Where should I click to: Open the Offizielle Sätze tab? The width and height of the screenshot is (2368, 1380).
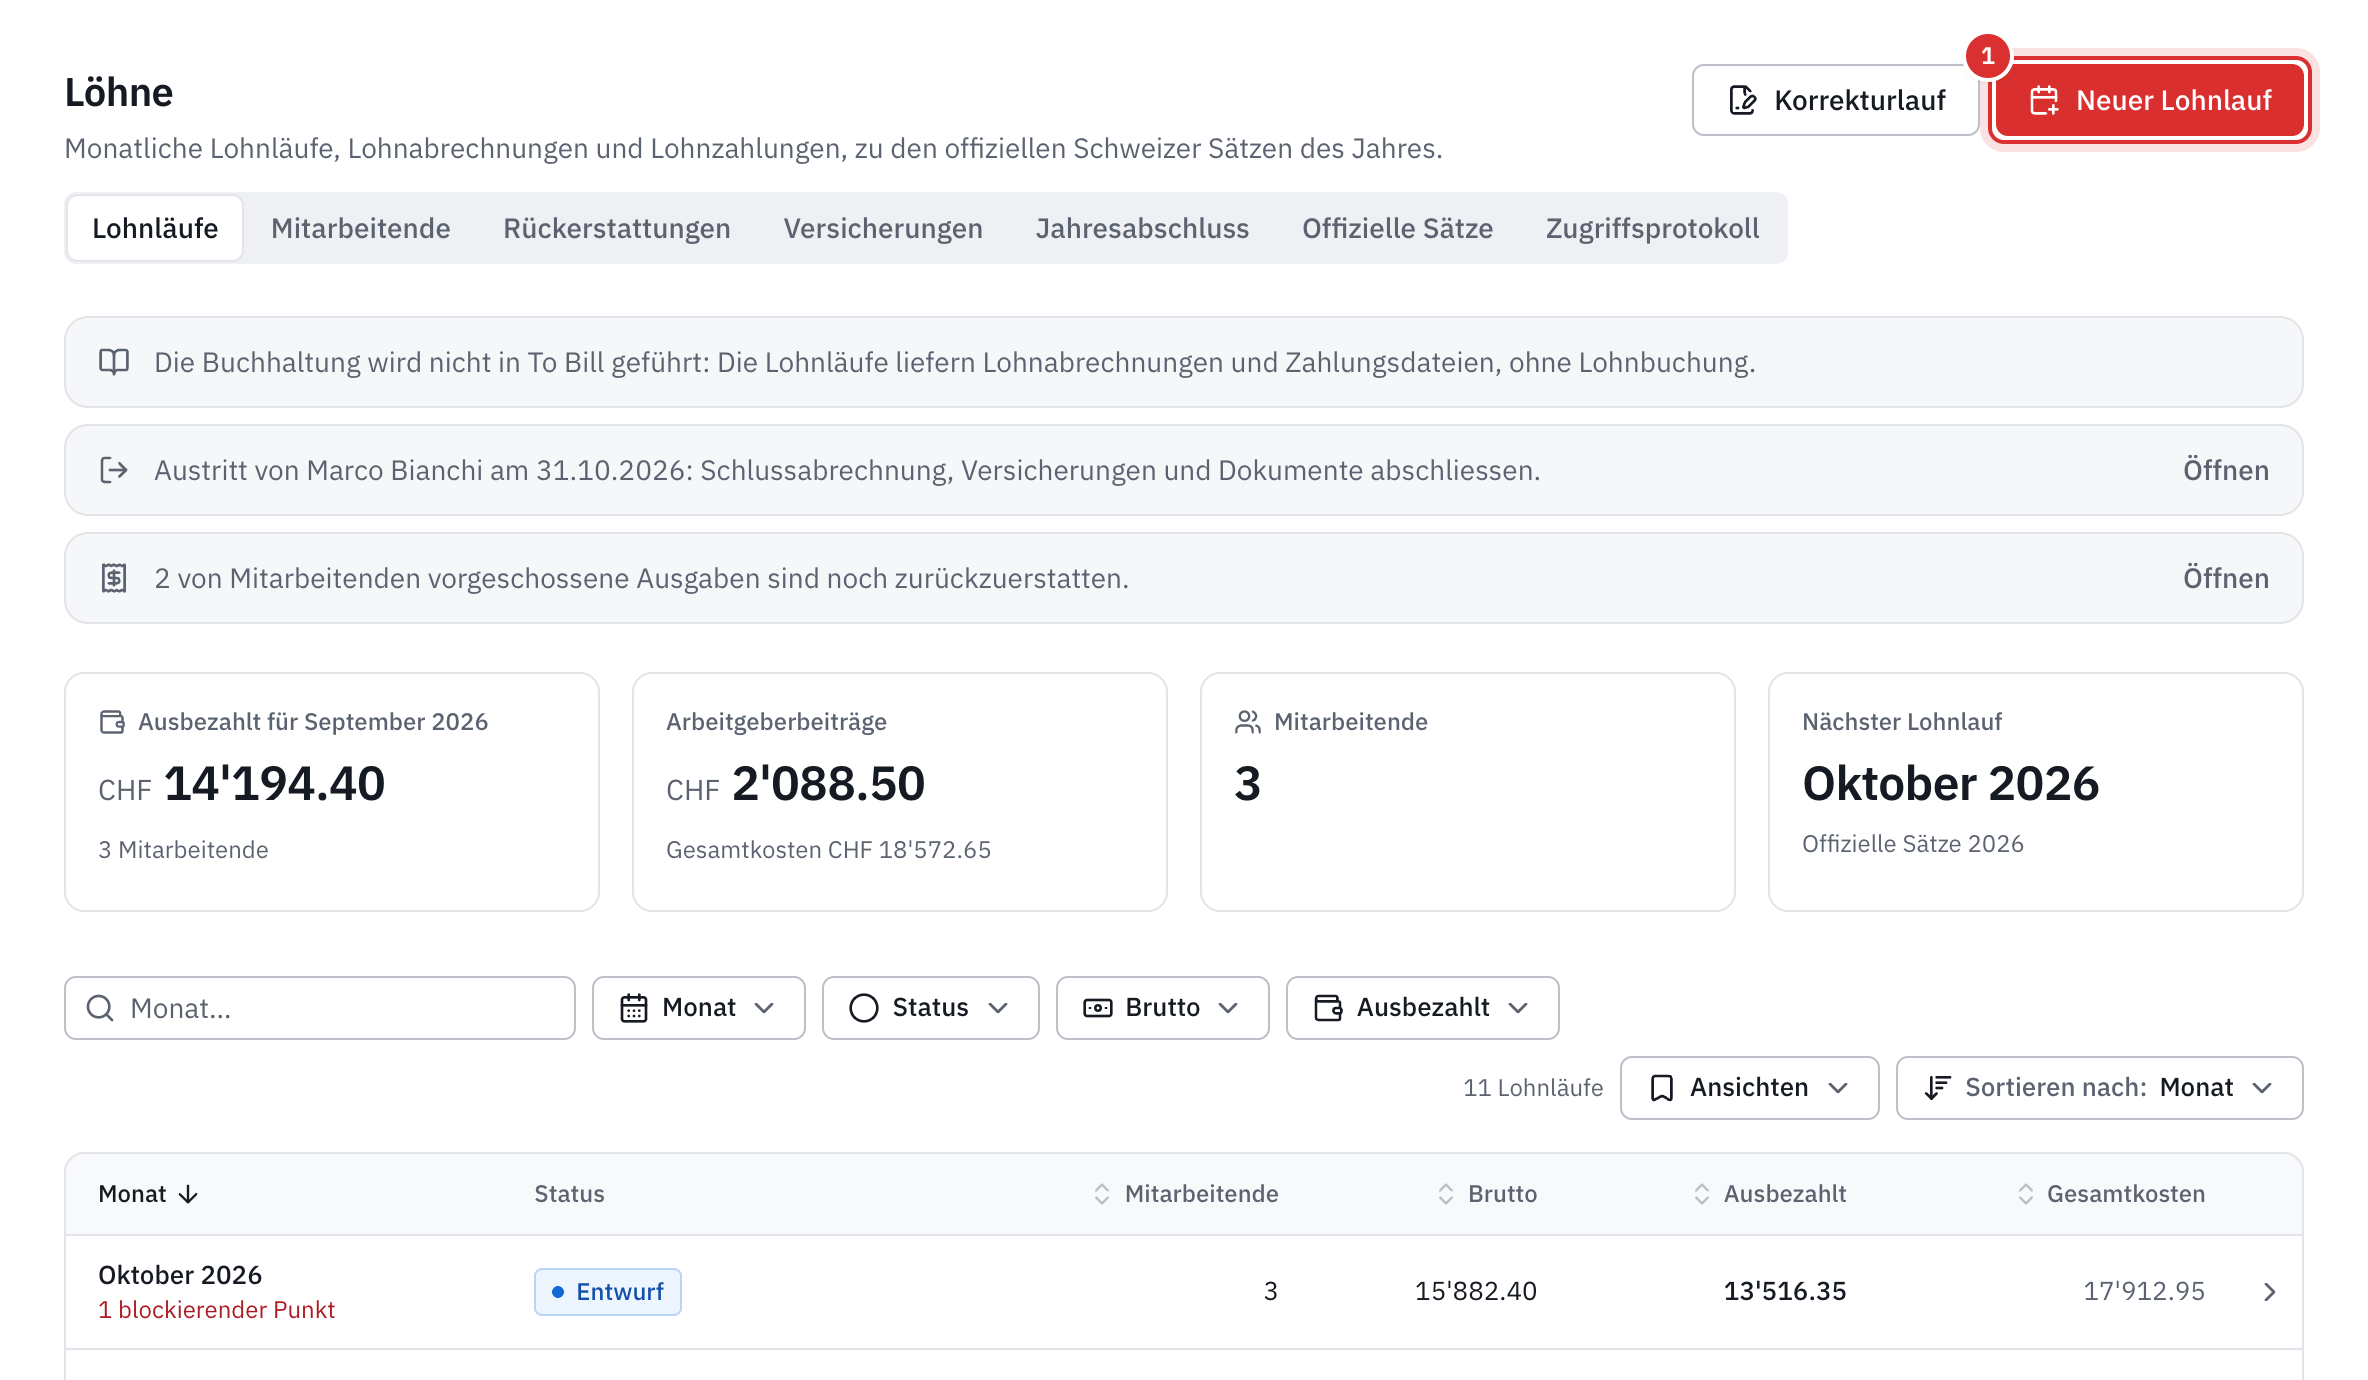pyautogui.click(x=1397, y=228)
